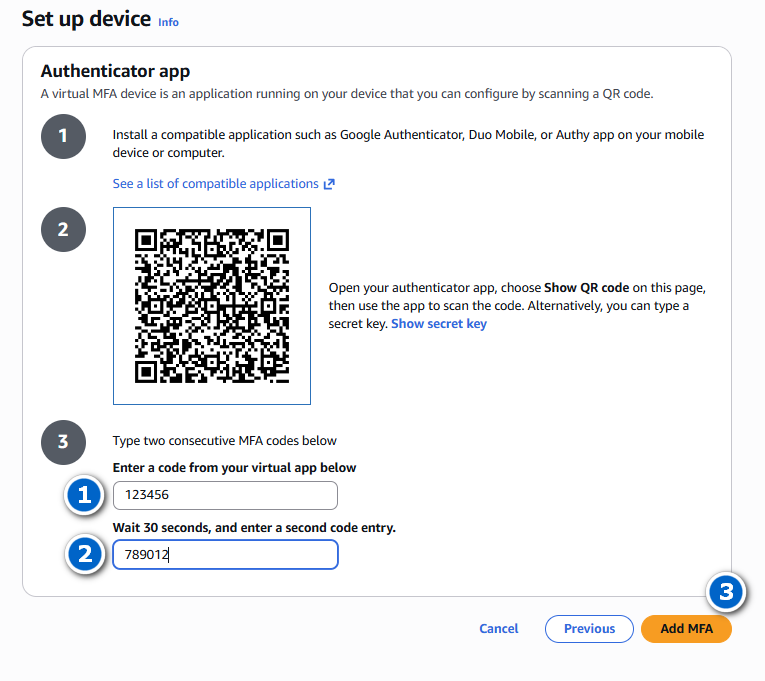This screenshot has height=681, width=765.
Task: Open the Info link beside Set up device
Action: pos(168,22)
